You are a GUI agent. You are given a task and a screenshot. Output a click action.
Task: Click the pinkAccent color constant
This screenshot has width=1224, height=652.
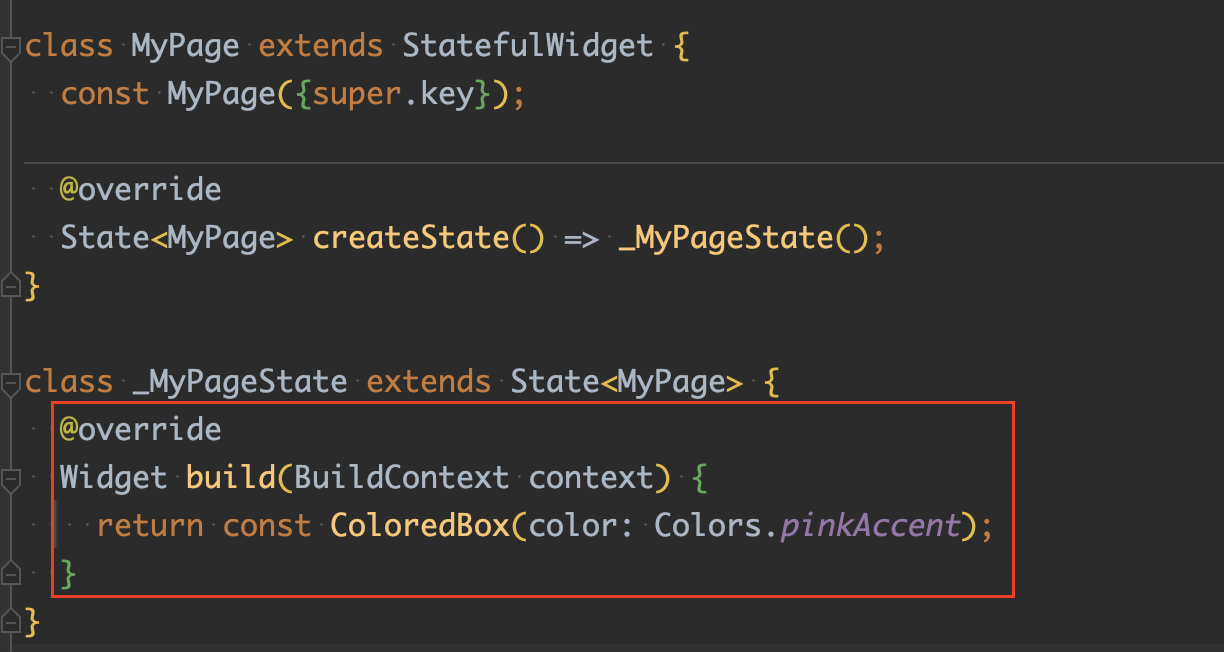(870, 525)
